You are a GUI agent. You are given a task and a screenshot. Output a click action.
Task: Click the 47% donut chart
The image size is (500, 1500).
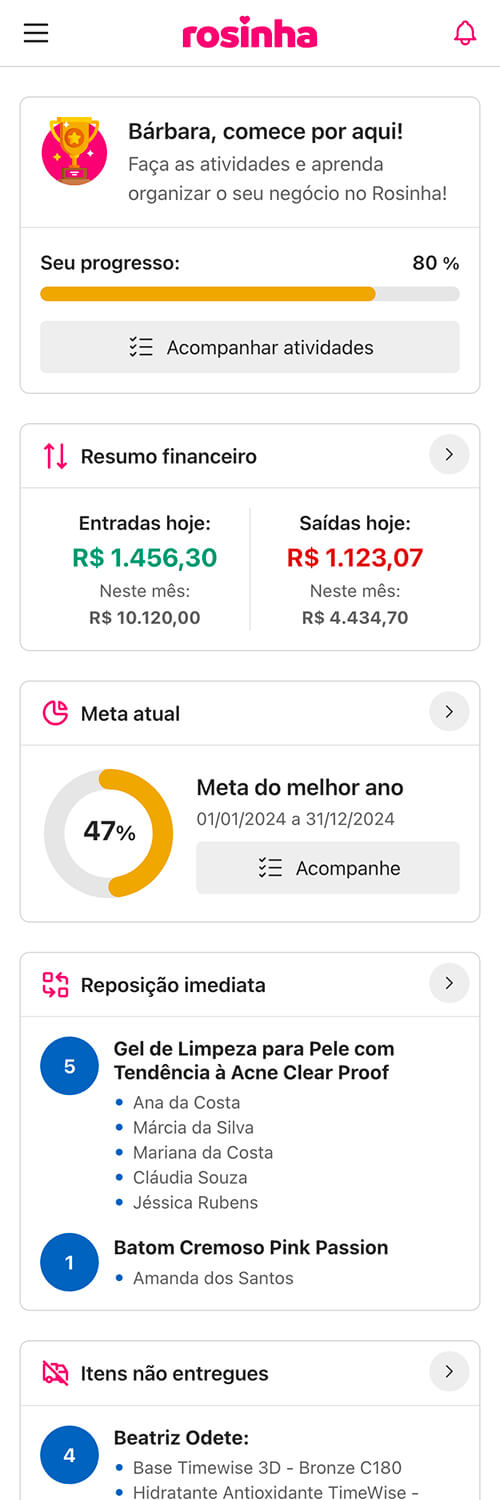(x=108, y=833)
